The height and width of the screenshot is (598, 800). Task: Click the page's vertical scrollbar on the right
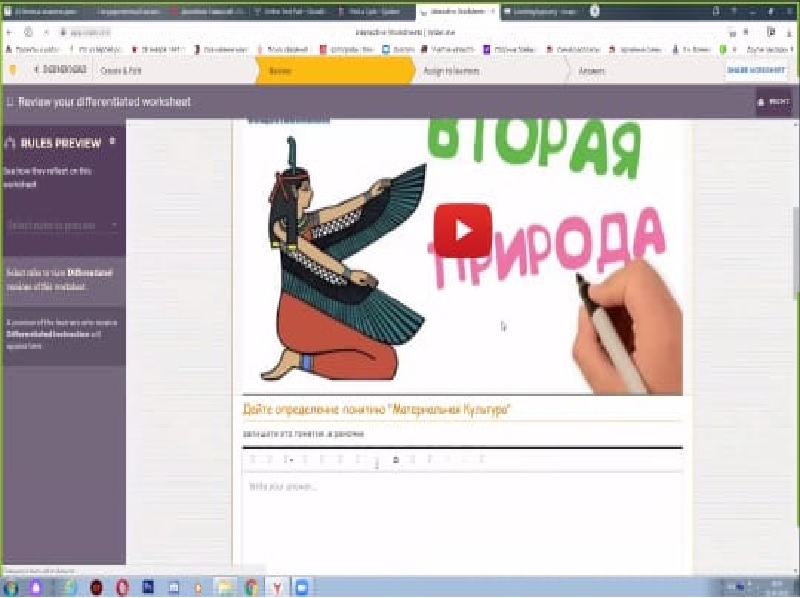(x=796, y=255)
